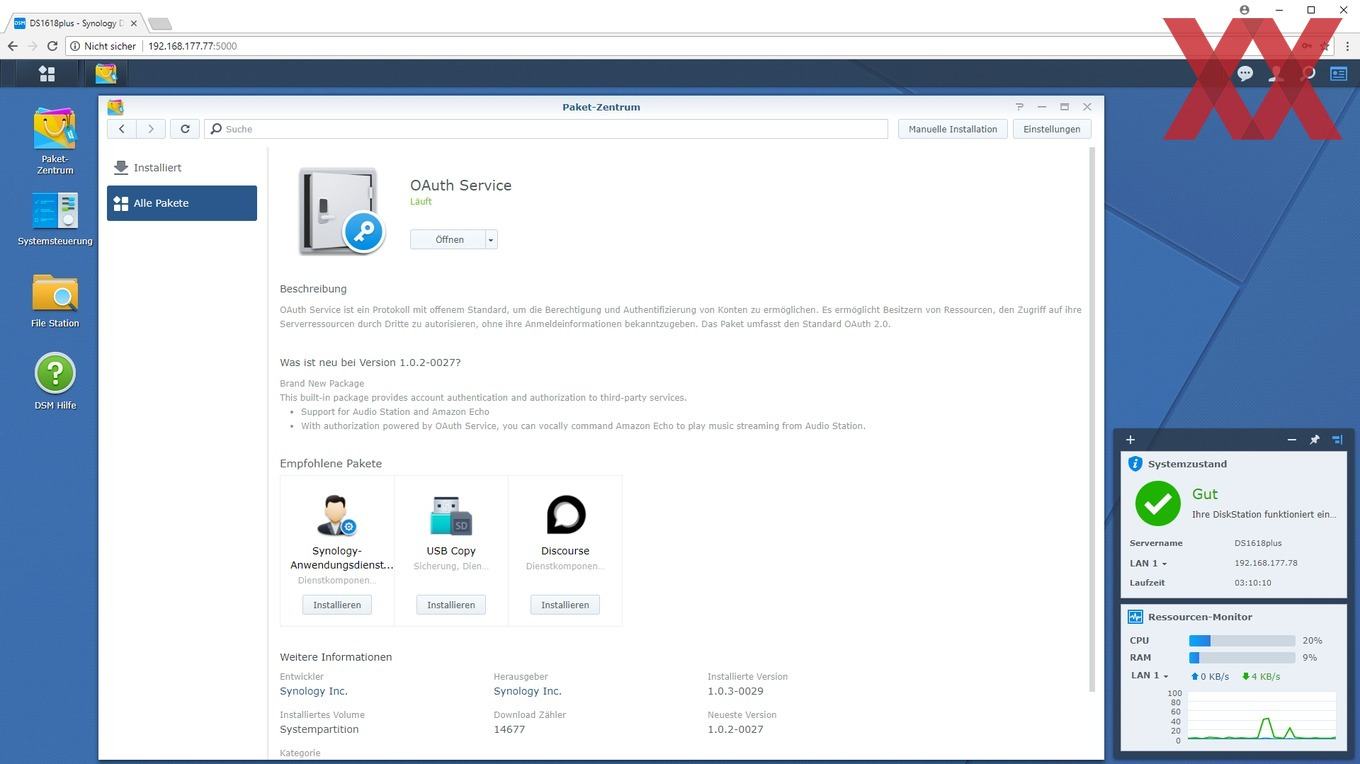Click the Systemzustand info icon
This screenshot has width=1360, height=764.
click(x=1135, y=464)
